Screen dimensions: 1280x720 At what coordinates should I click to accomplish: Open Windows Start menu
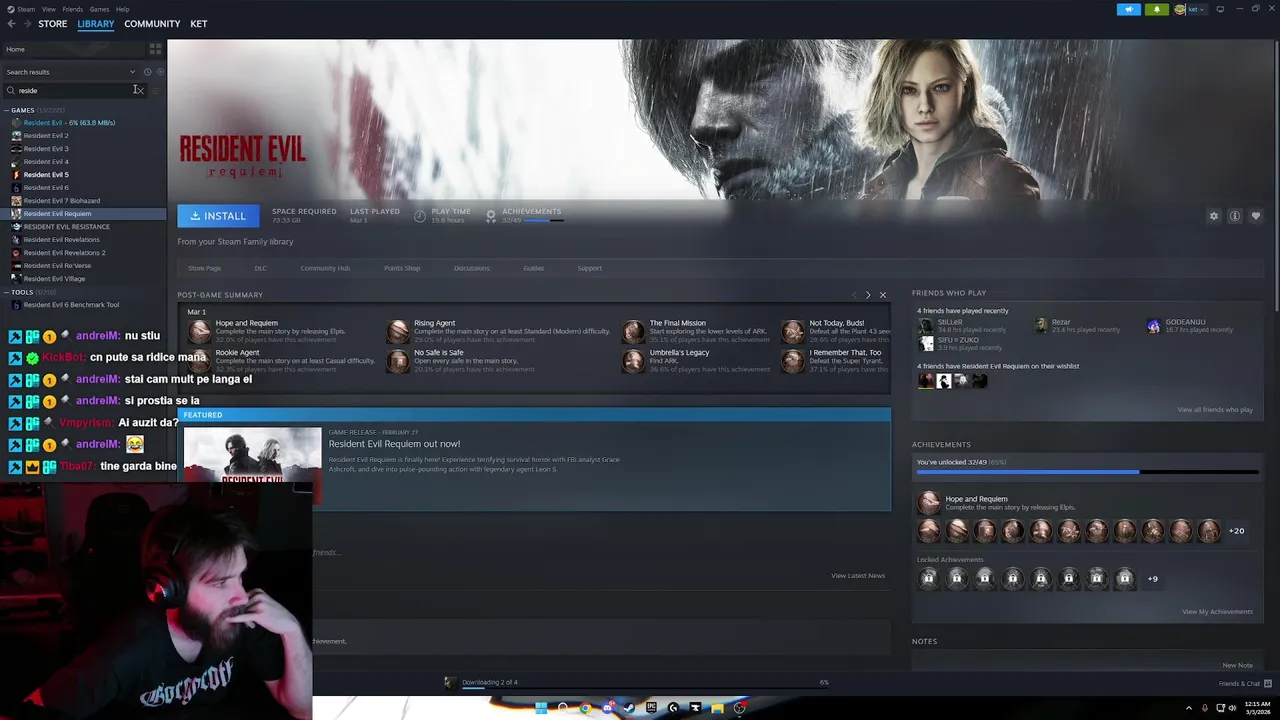541,708
